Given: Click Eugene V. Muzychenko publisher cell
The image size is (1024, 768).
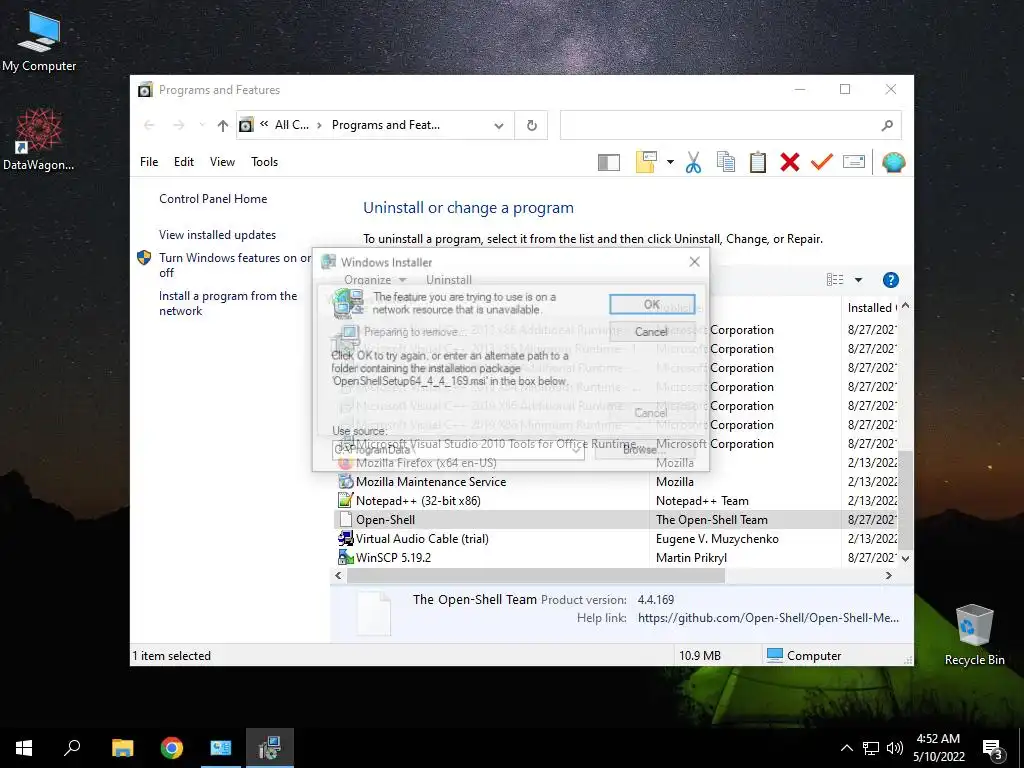Looking at the screenshot, I should tap(717, 539).
